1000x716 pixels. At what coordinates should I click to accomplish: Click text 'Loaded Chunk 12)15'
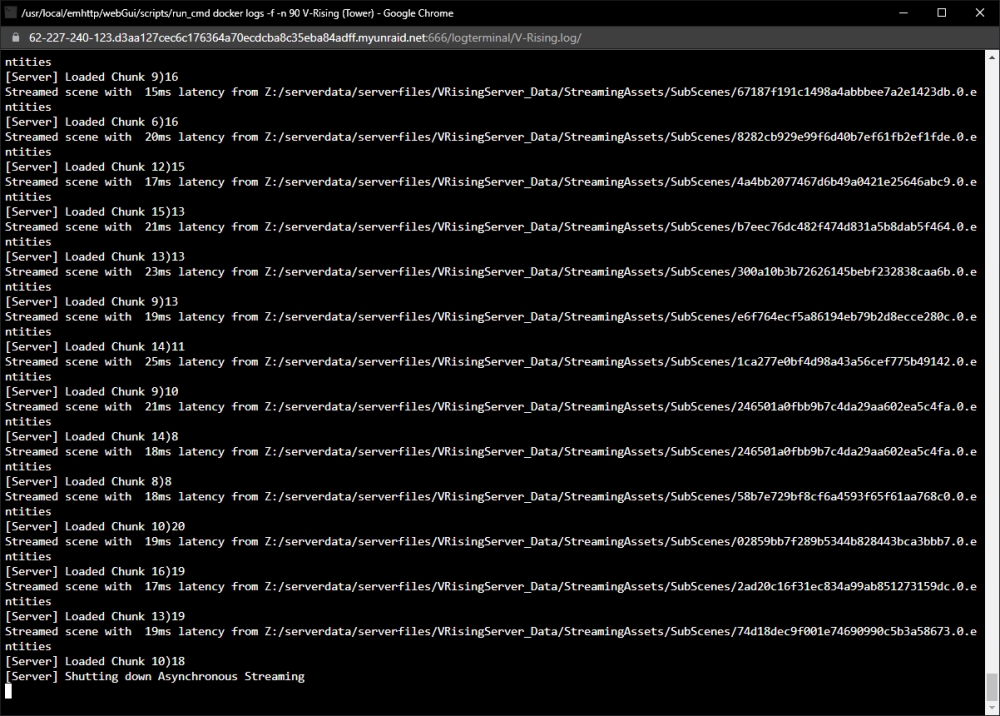[x=125, y=166]
